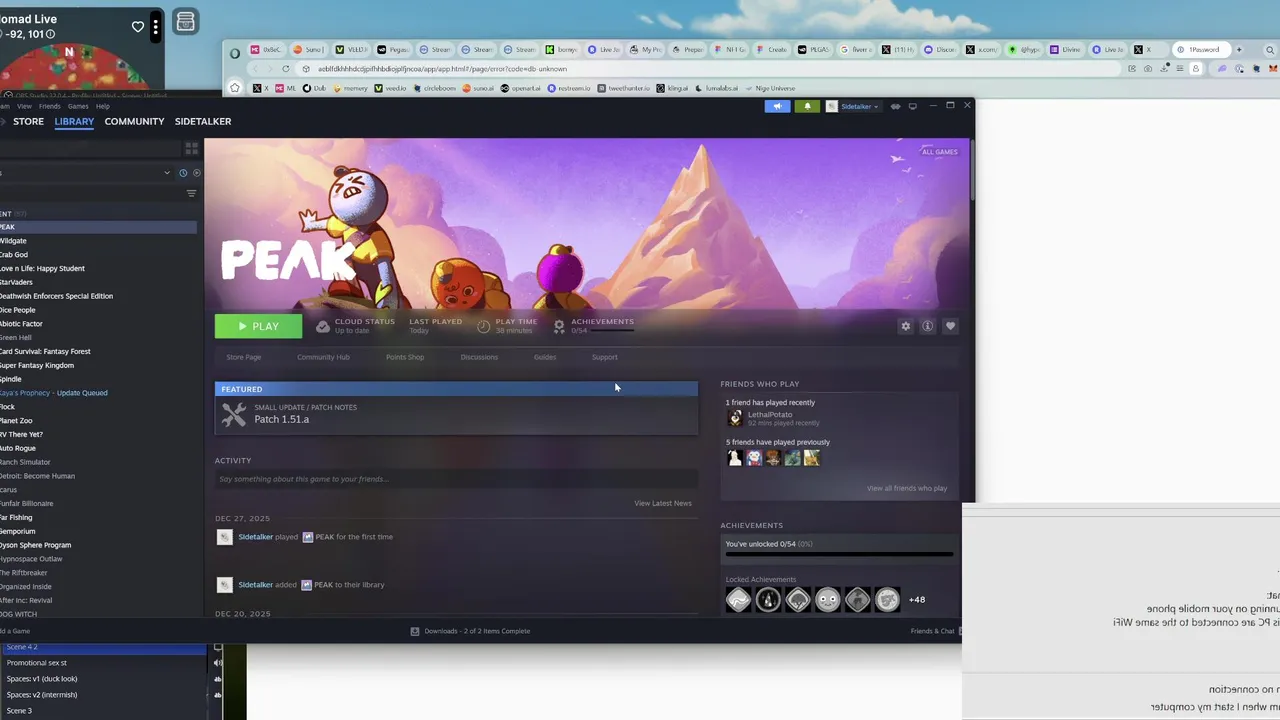
Task: Toggle sort by recent activity clock icon
Action: pyautogui.click(x=183, y=173)
